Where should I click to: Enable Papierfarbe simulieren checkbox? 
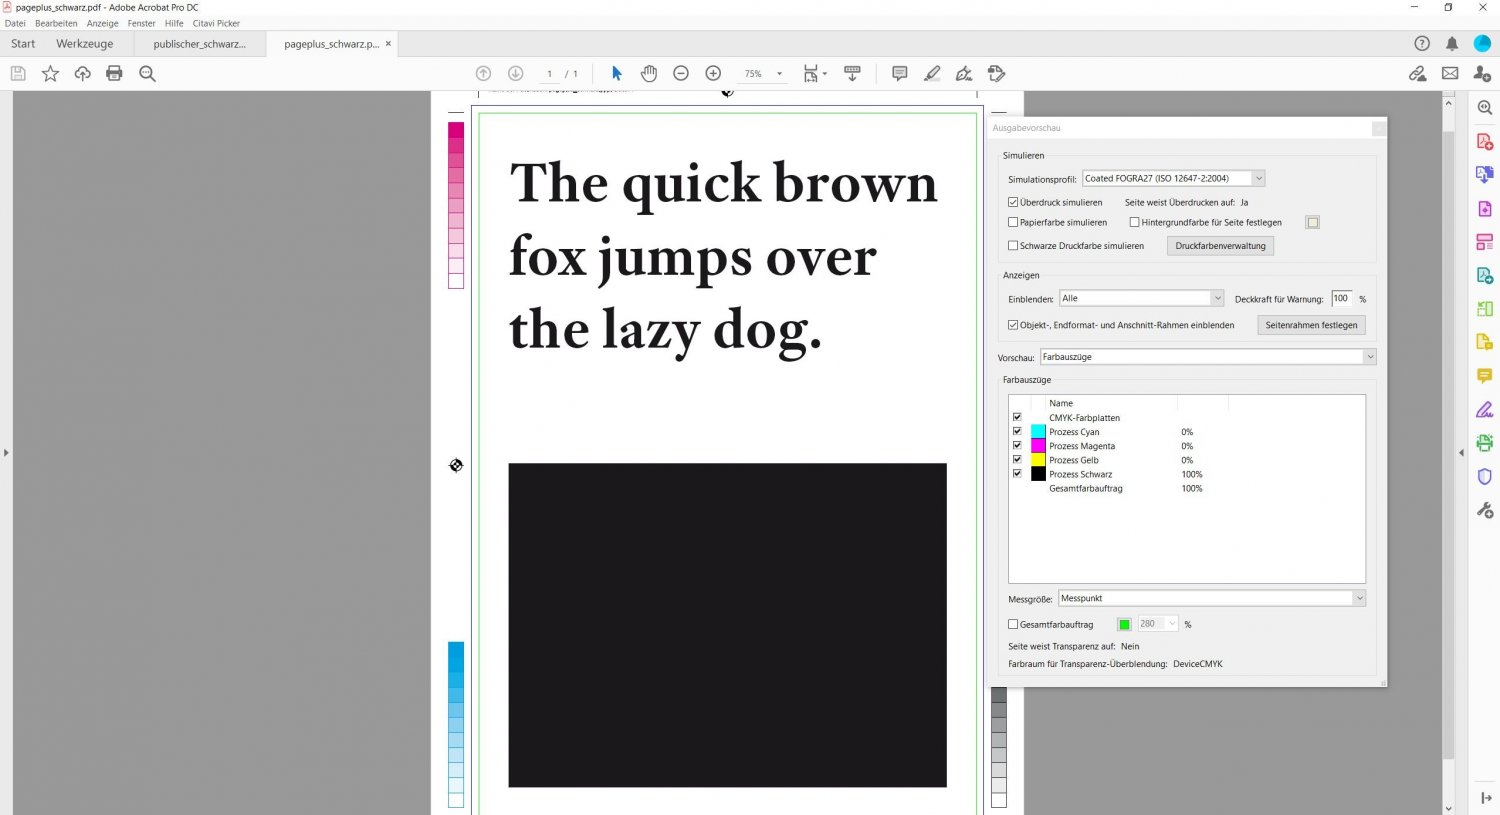pos(1013,222)
